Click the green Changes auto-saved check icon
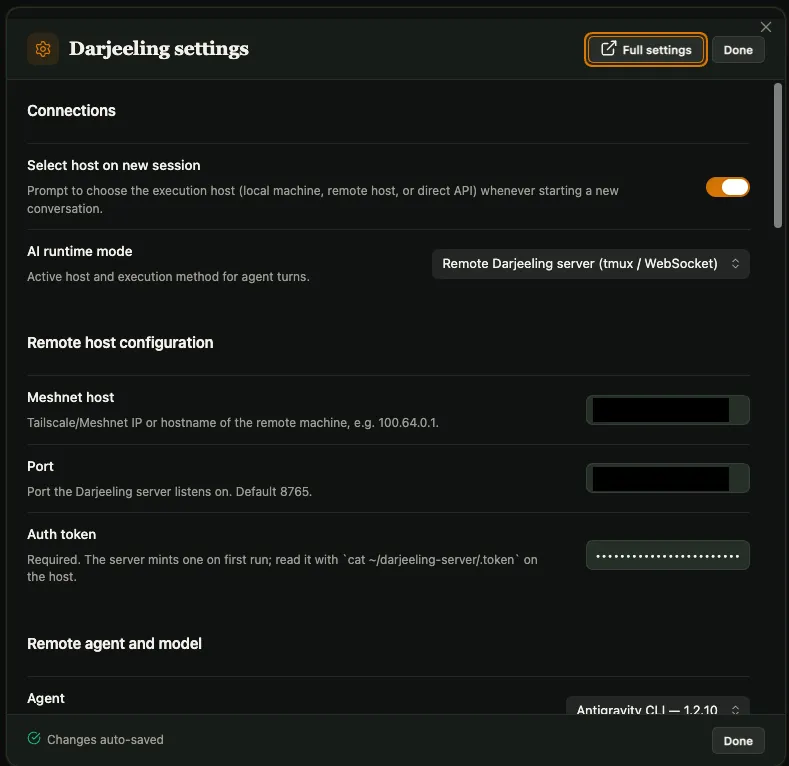Screen dimensions: 789x766 point(34,738)
